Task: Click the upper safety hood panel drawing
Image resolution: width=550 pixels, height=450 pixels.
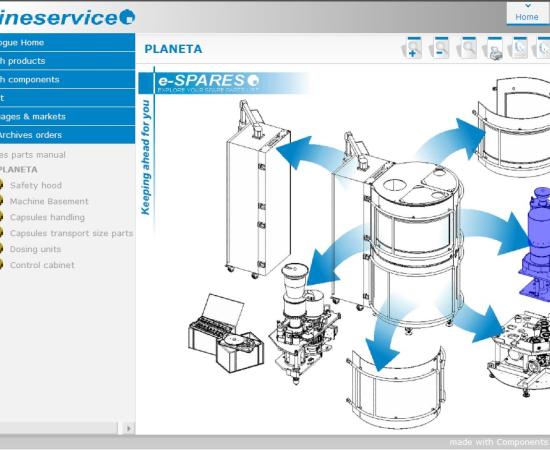Action: click(512, 128)
